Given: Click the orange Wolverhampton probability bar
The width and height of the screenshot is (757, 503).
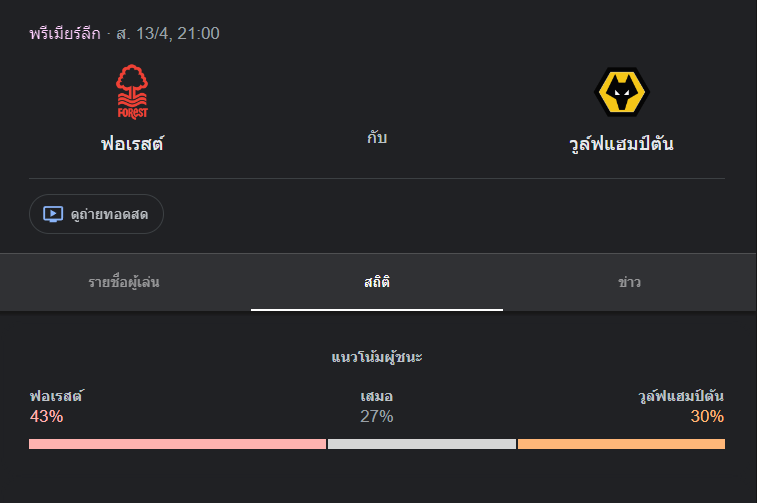Looking at the screenshot, I should [x=621, y=444].
